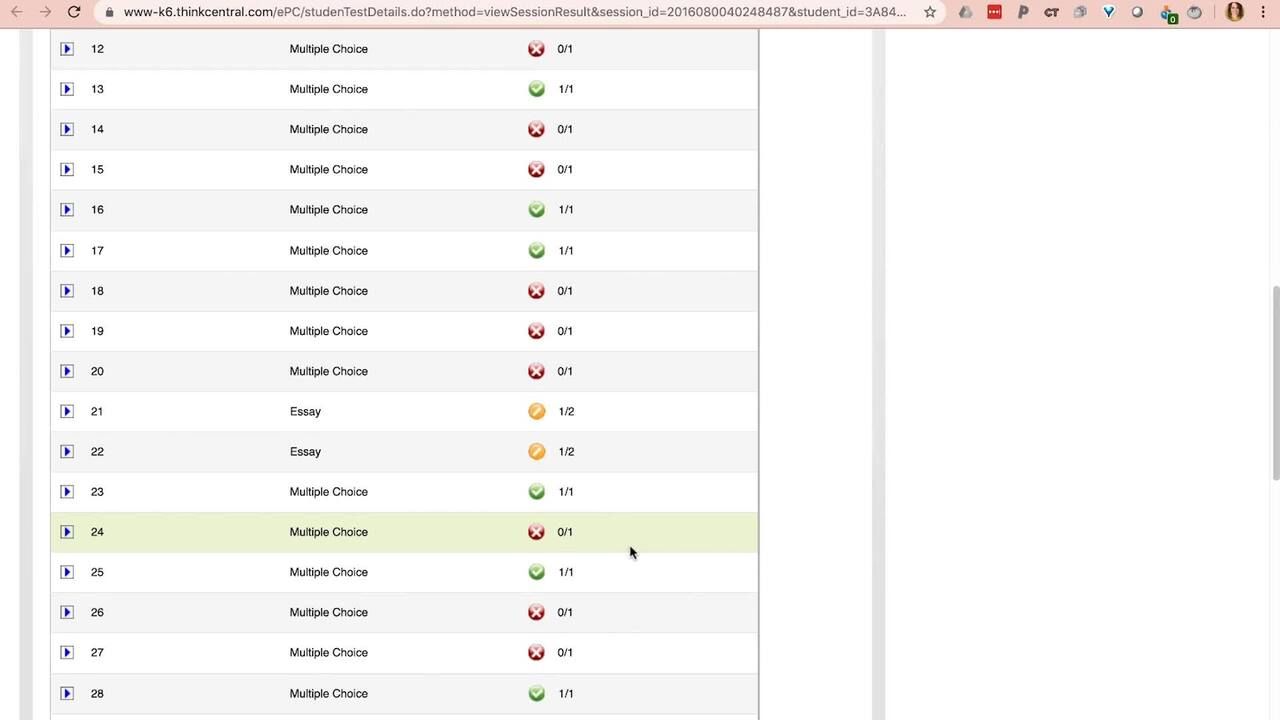Select 'Essay' type for question 22

[x=305, y=451]
